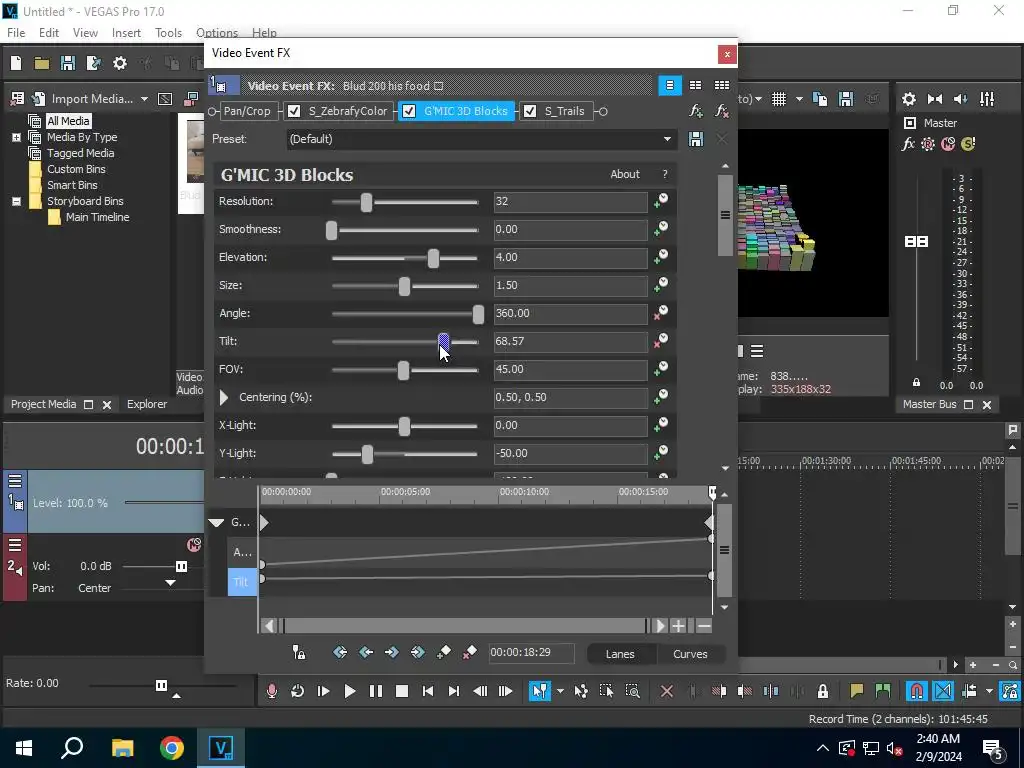Toggle animate button for Angle parameter
This screenshot has width=1024, height=768.
click(661, 313)
